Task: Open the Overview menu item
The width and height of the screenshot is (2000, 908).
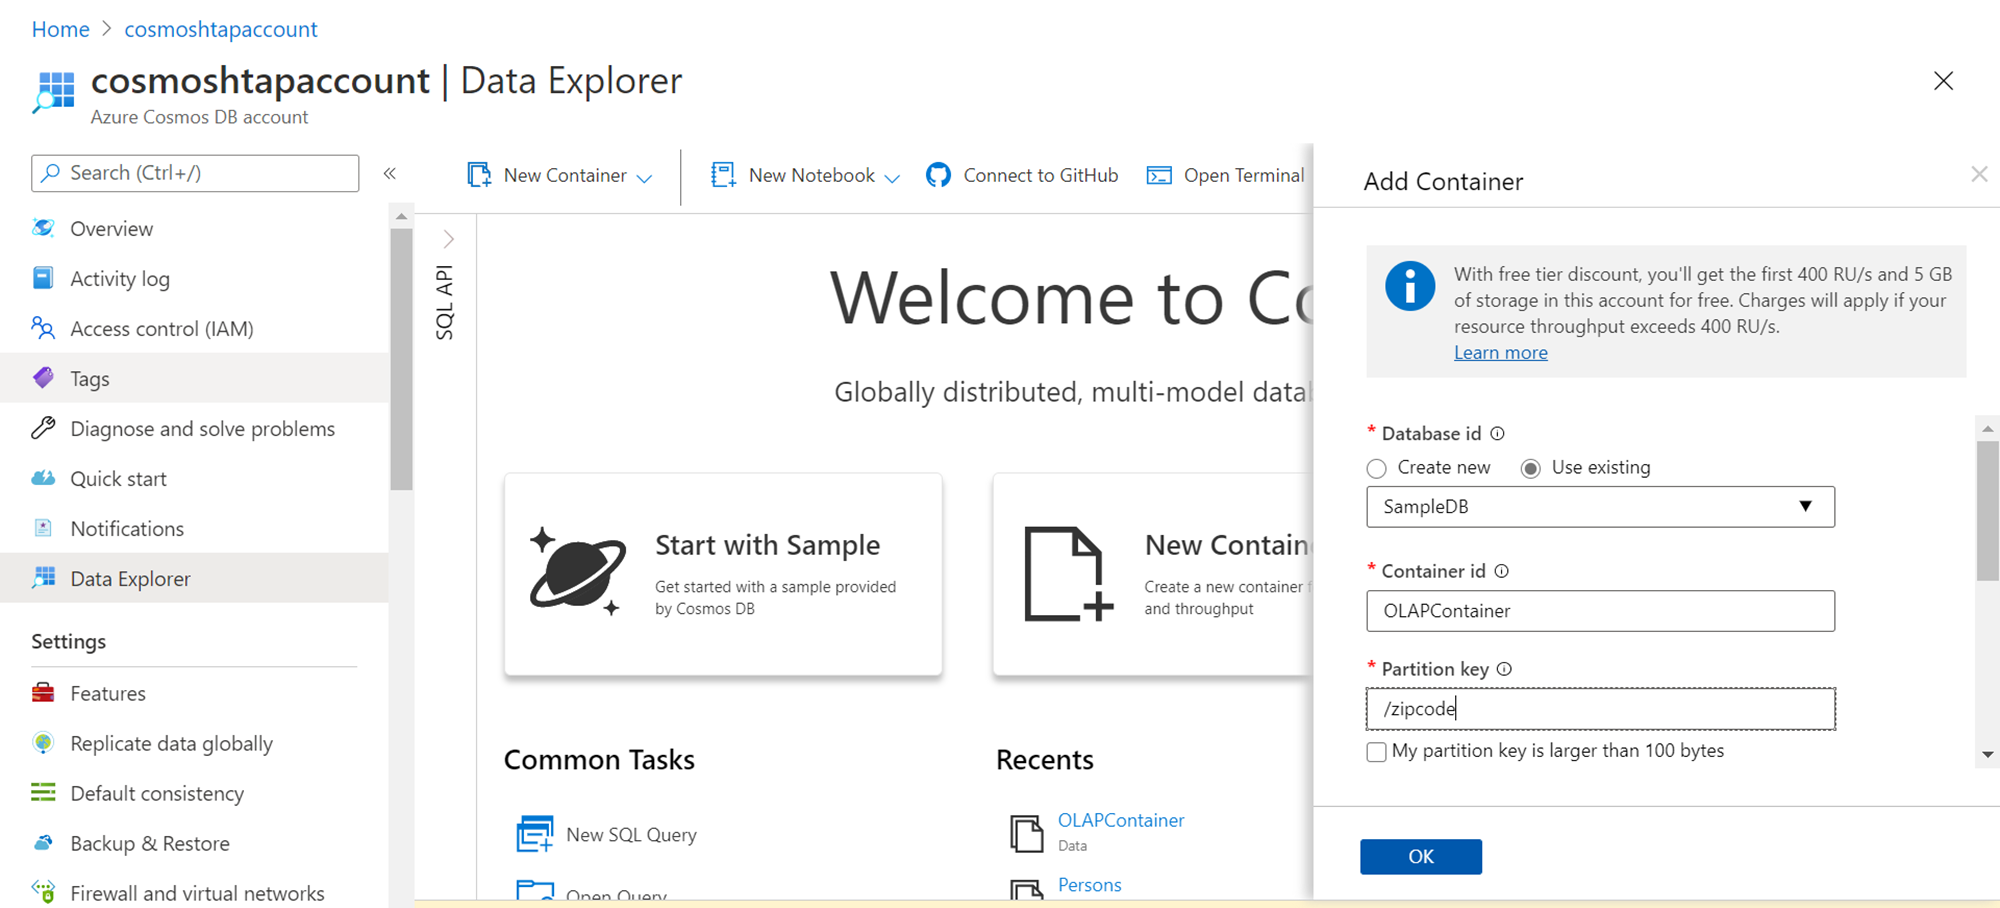Action: pos(111,229)
